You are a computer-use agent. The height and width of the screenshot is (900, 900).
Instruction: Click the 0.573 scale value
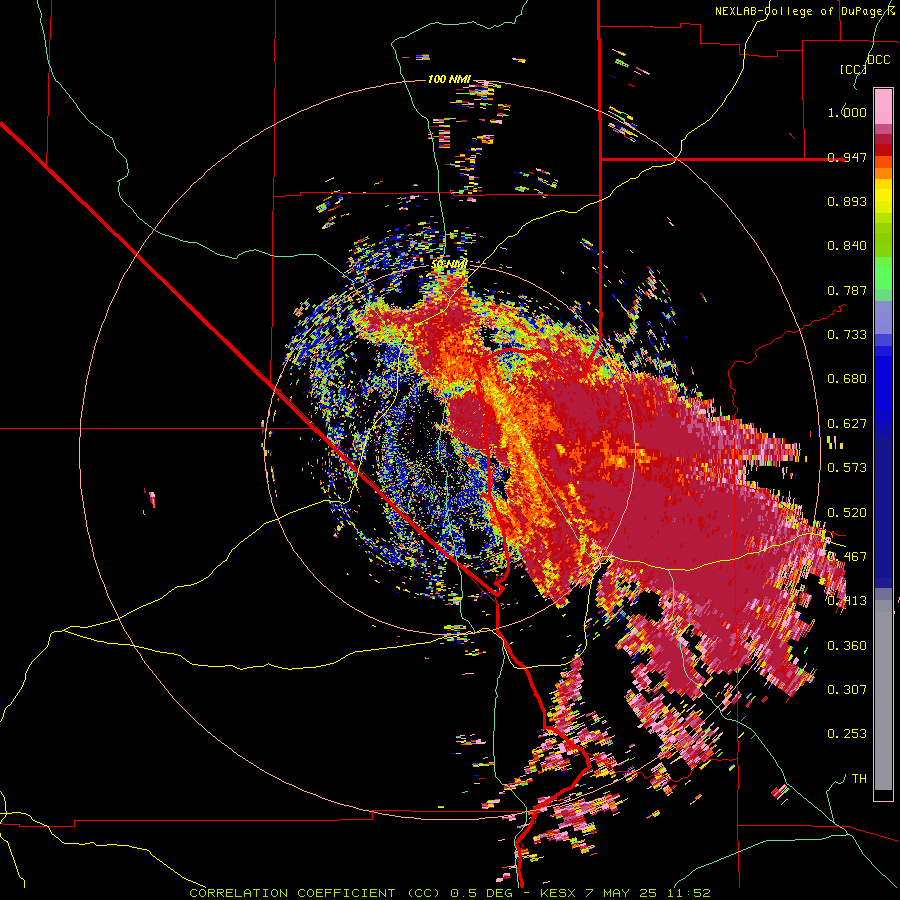point(847,468)
